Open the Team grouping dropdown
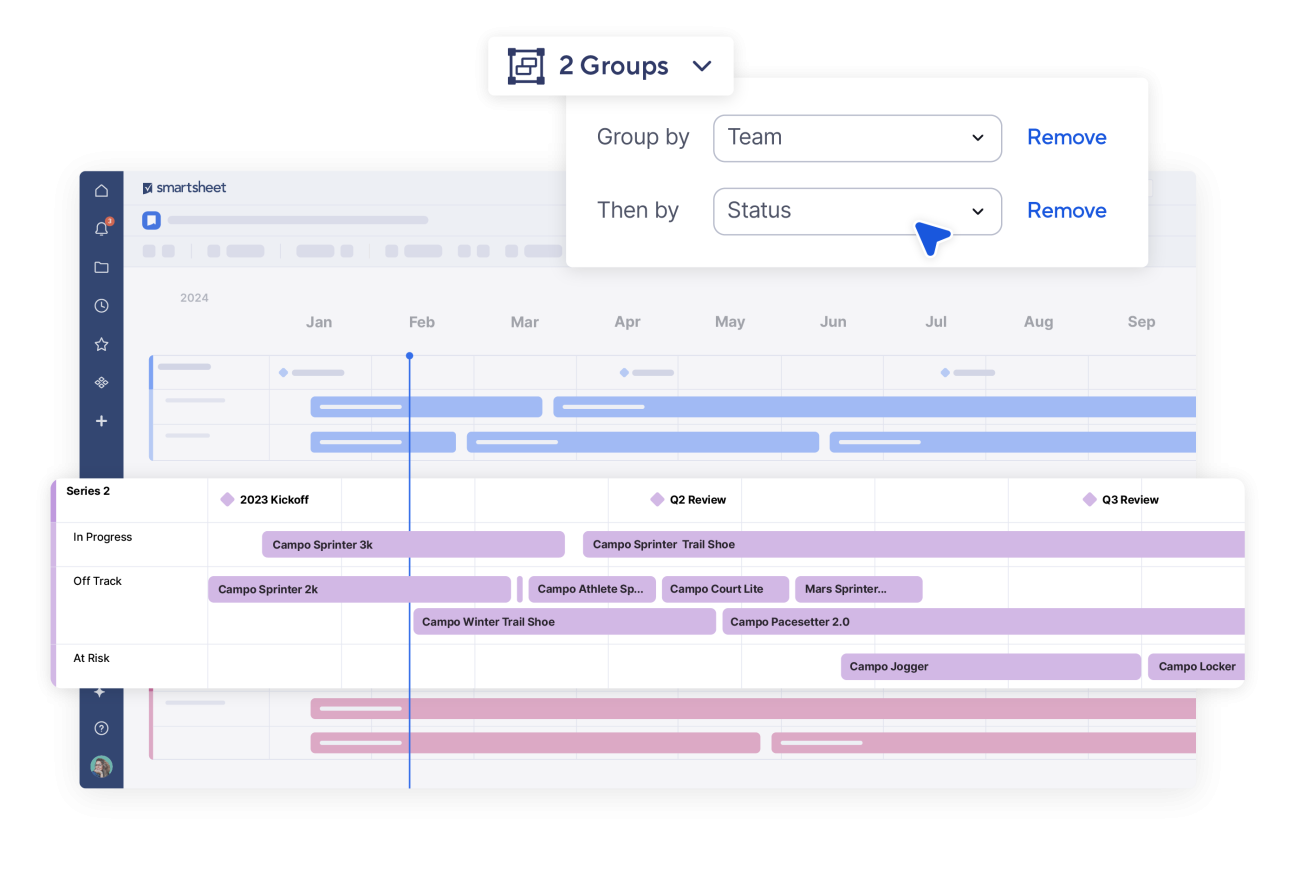This screenshot has height=882, width=1300. point(857,137)
